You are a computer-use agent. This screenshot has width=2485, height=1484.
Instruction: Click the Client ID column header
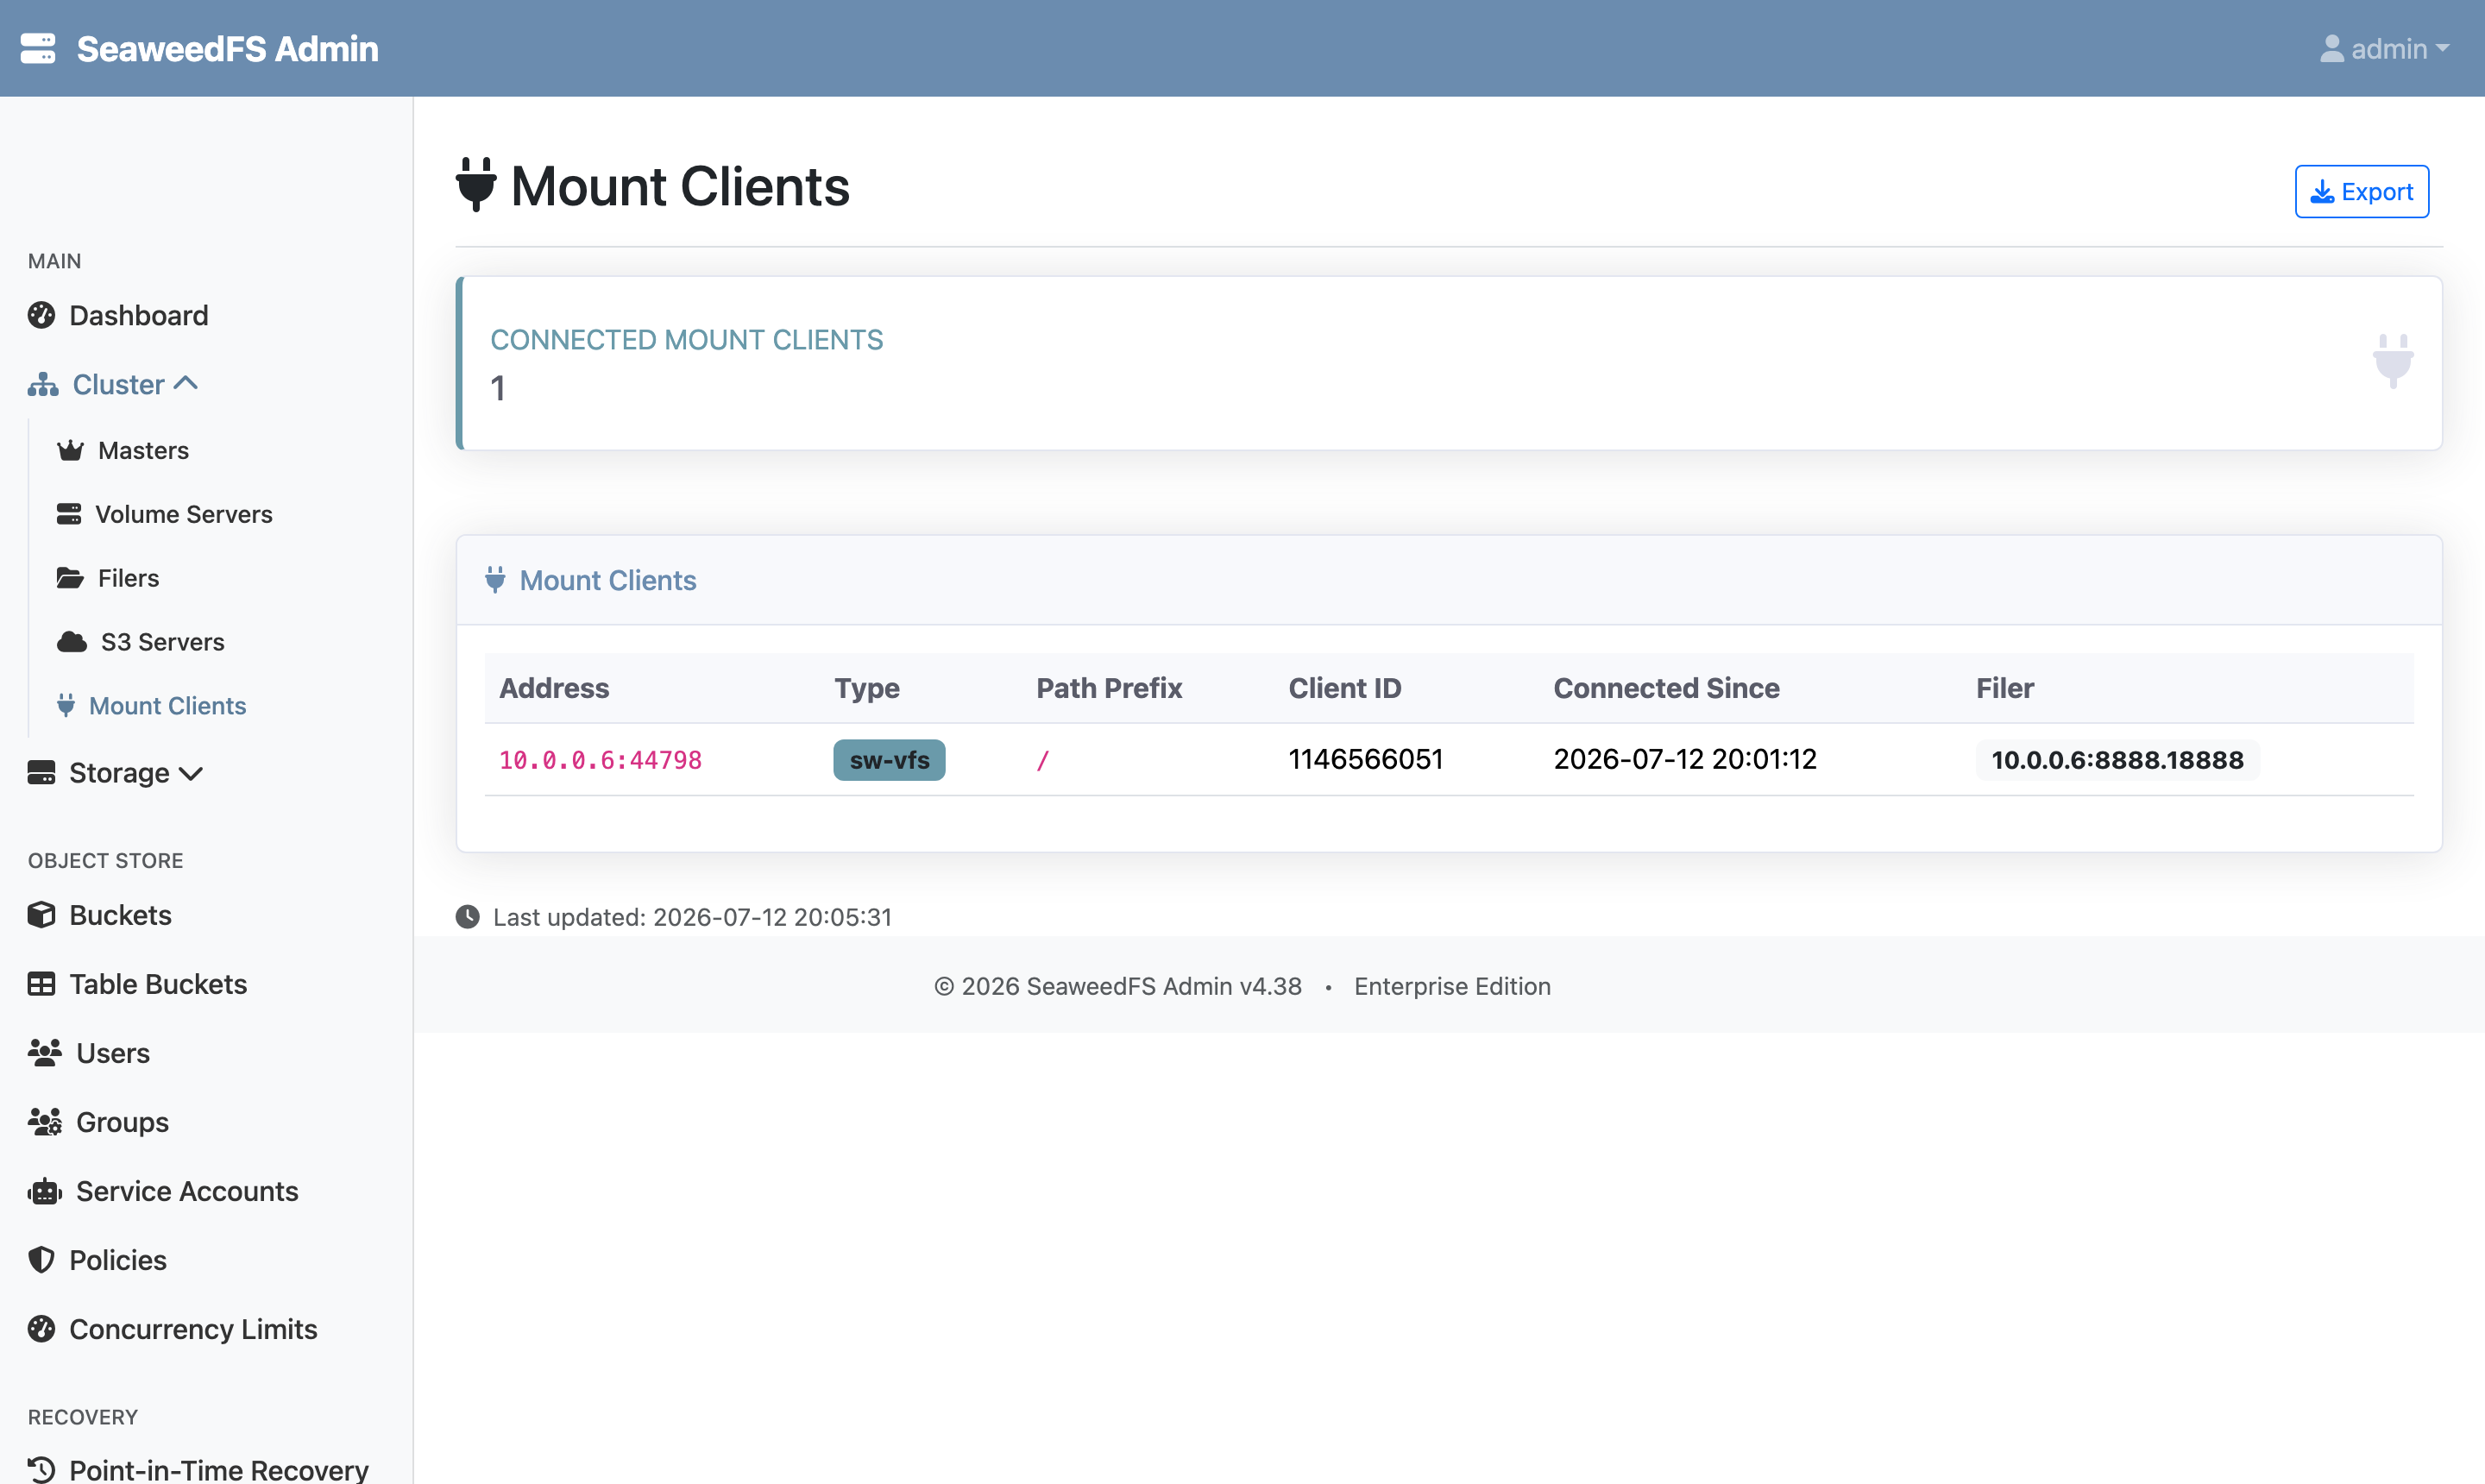pyautogui.click(x=1345, y=688)
